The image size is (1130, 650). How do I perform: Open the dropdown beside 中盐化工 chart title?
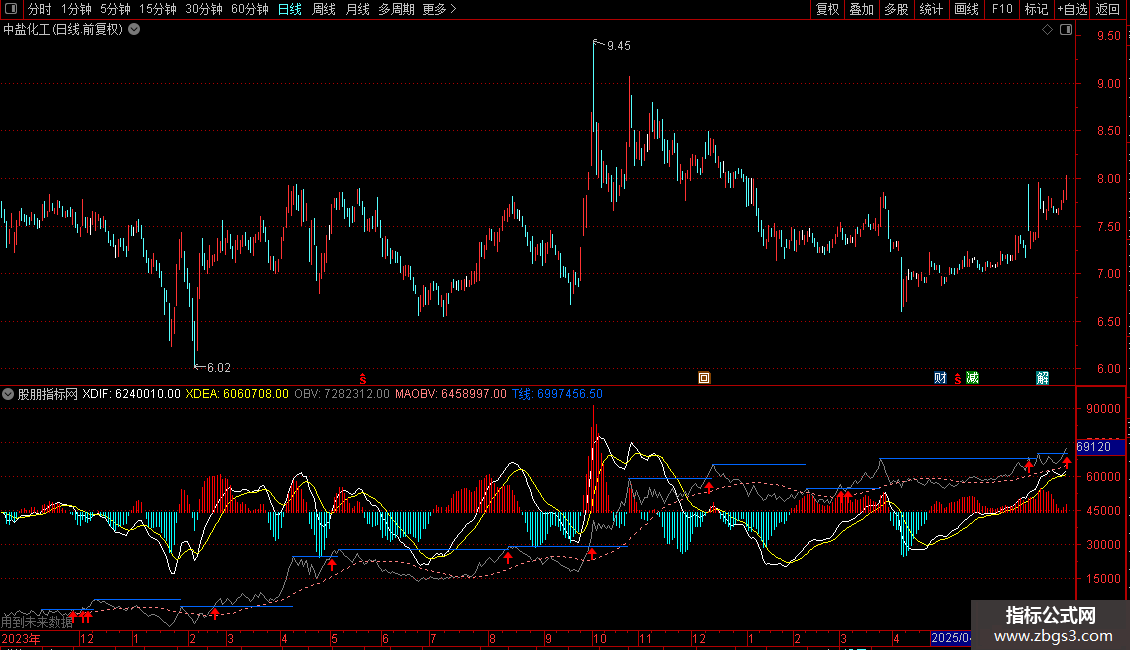pyautogui.click(x=134, y=30)
